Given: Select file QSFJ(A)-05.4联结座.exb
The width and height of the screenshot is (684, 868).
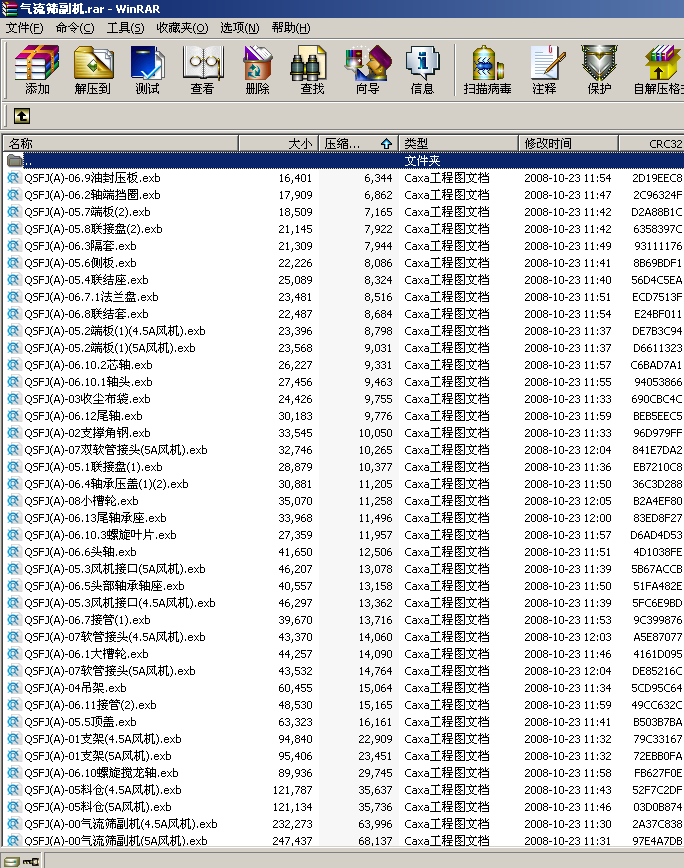Looking at the screenshot, I should (x=86, y=280).
